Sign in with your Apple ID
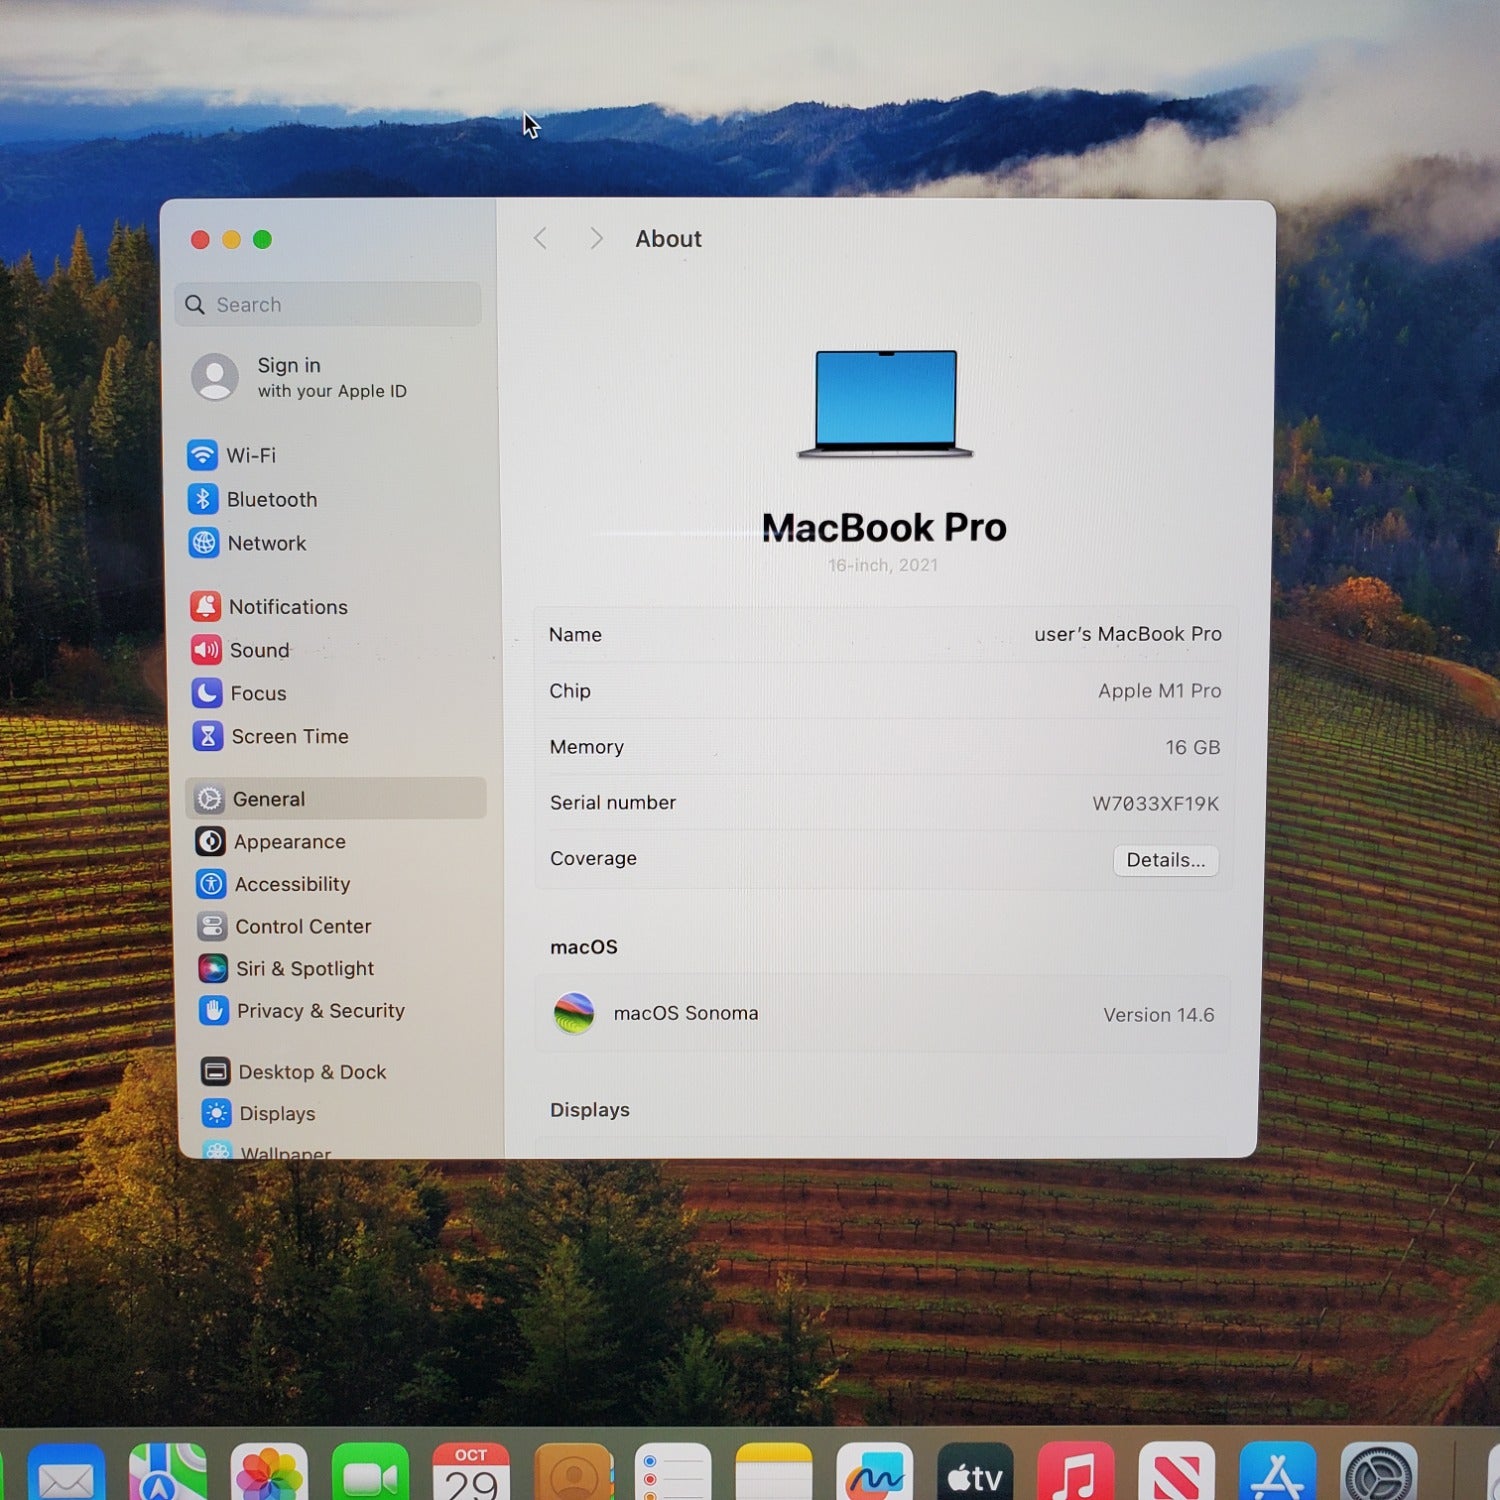The height and width of the screenshot is (1500, 1500). 330,377
